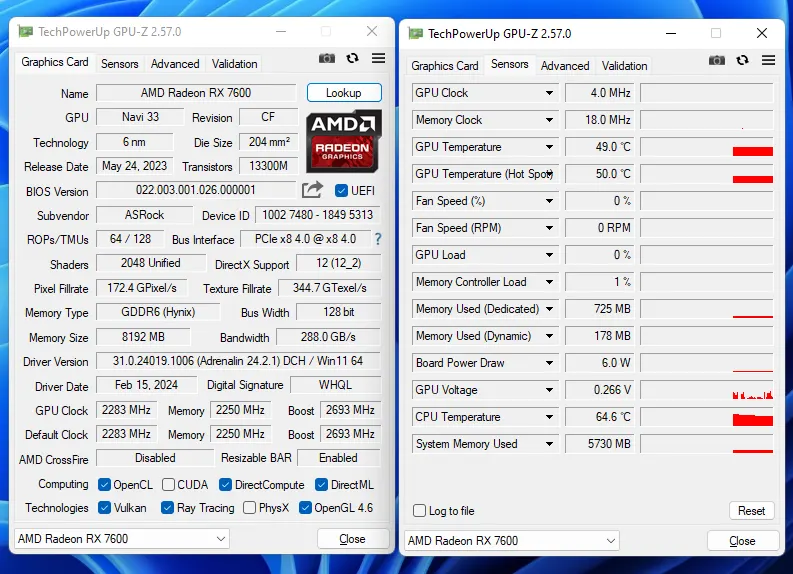Click GPU Voltage history graph
This screenshot has width=793, height=574.
pyautogui.click(x=707, y=390)
